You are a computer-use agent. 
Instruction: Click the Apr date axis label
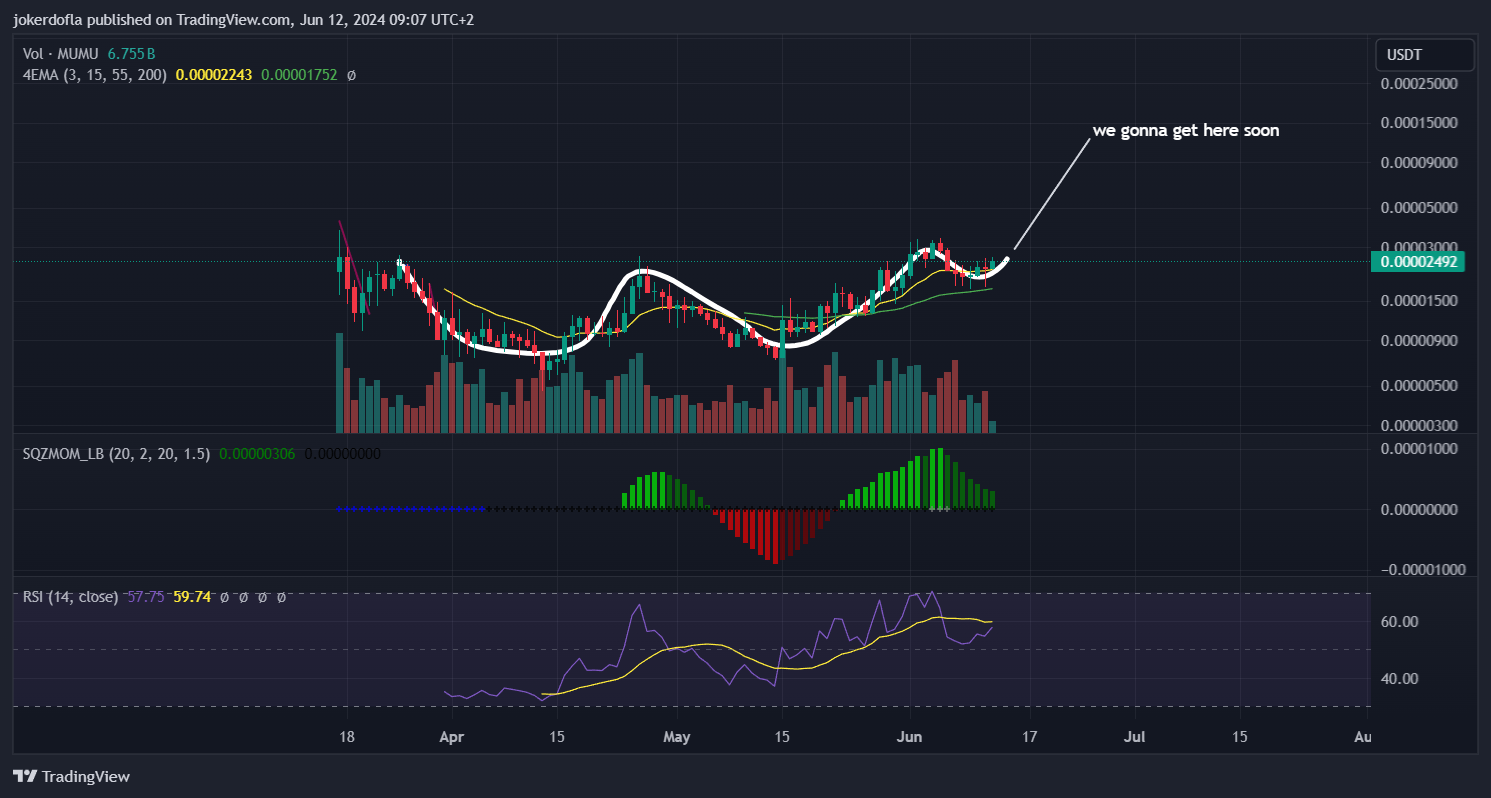pyautogui.click(x=451, y=736)
